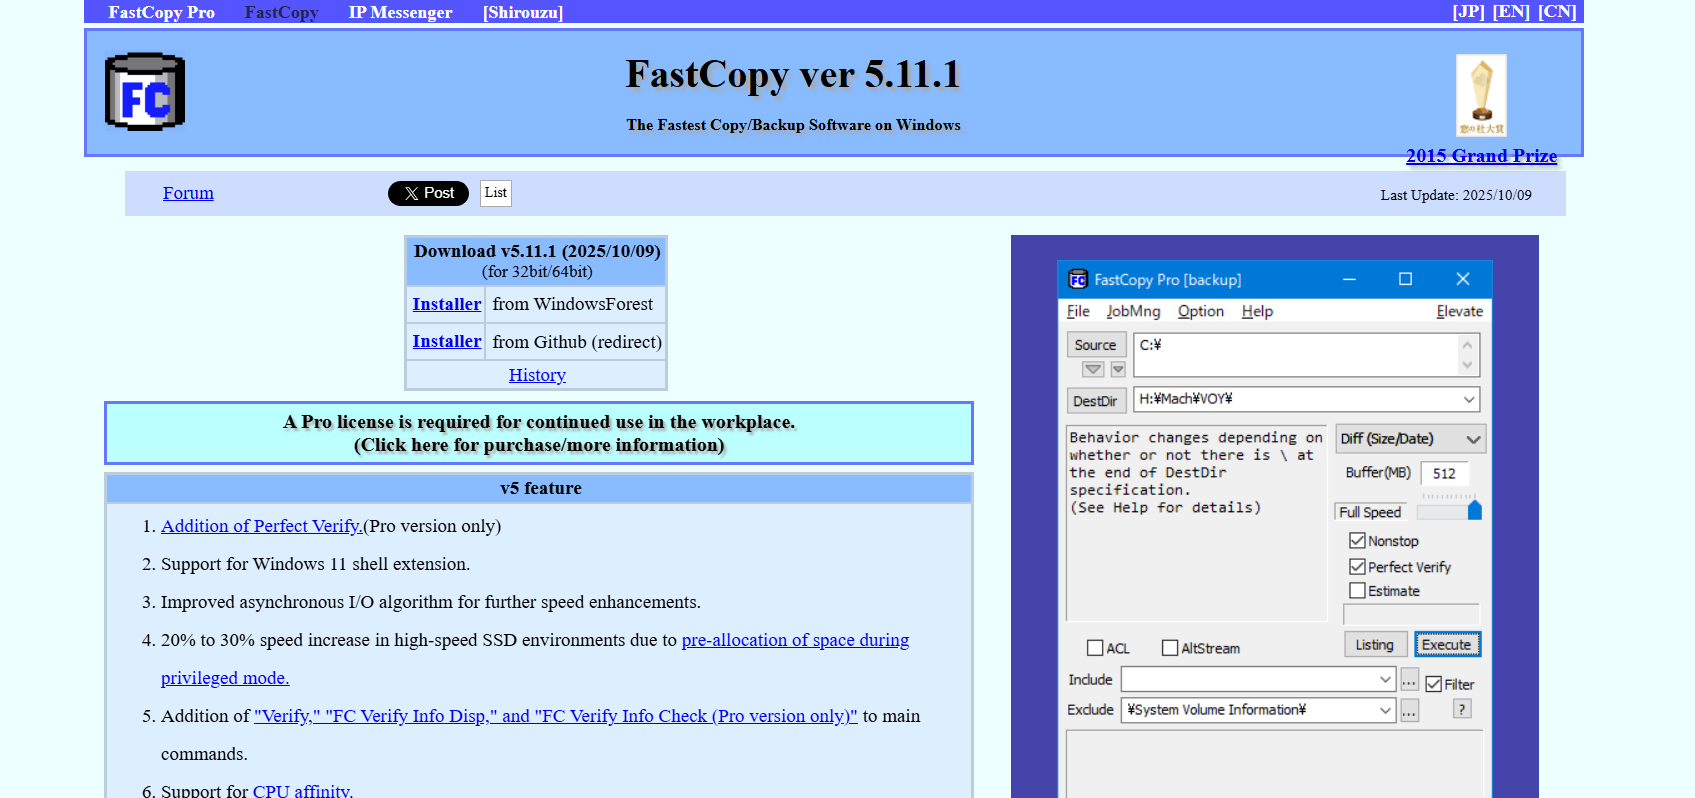Click the Buffer(MB) 512 field
The image size is (1695, 798).
pos(1444,474)
